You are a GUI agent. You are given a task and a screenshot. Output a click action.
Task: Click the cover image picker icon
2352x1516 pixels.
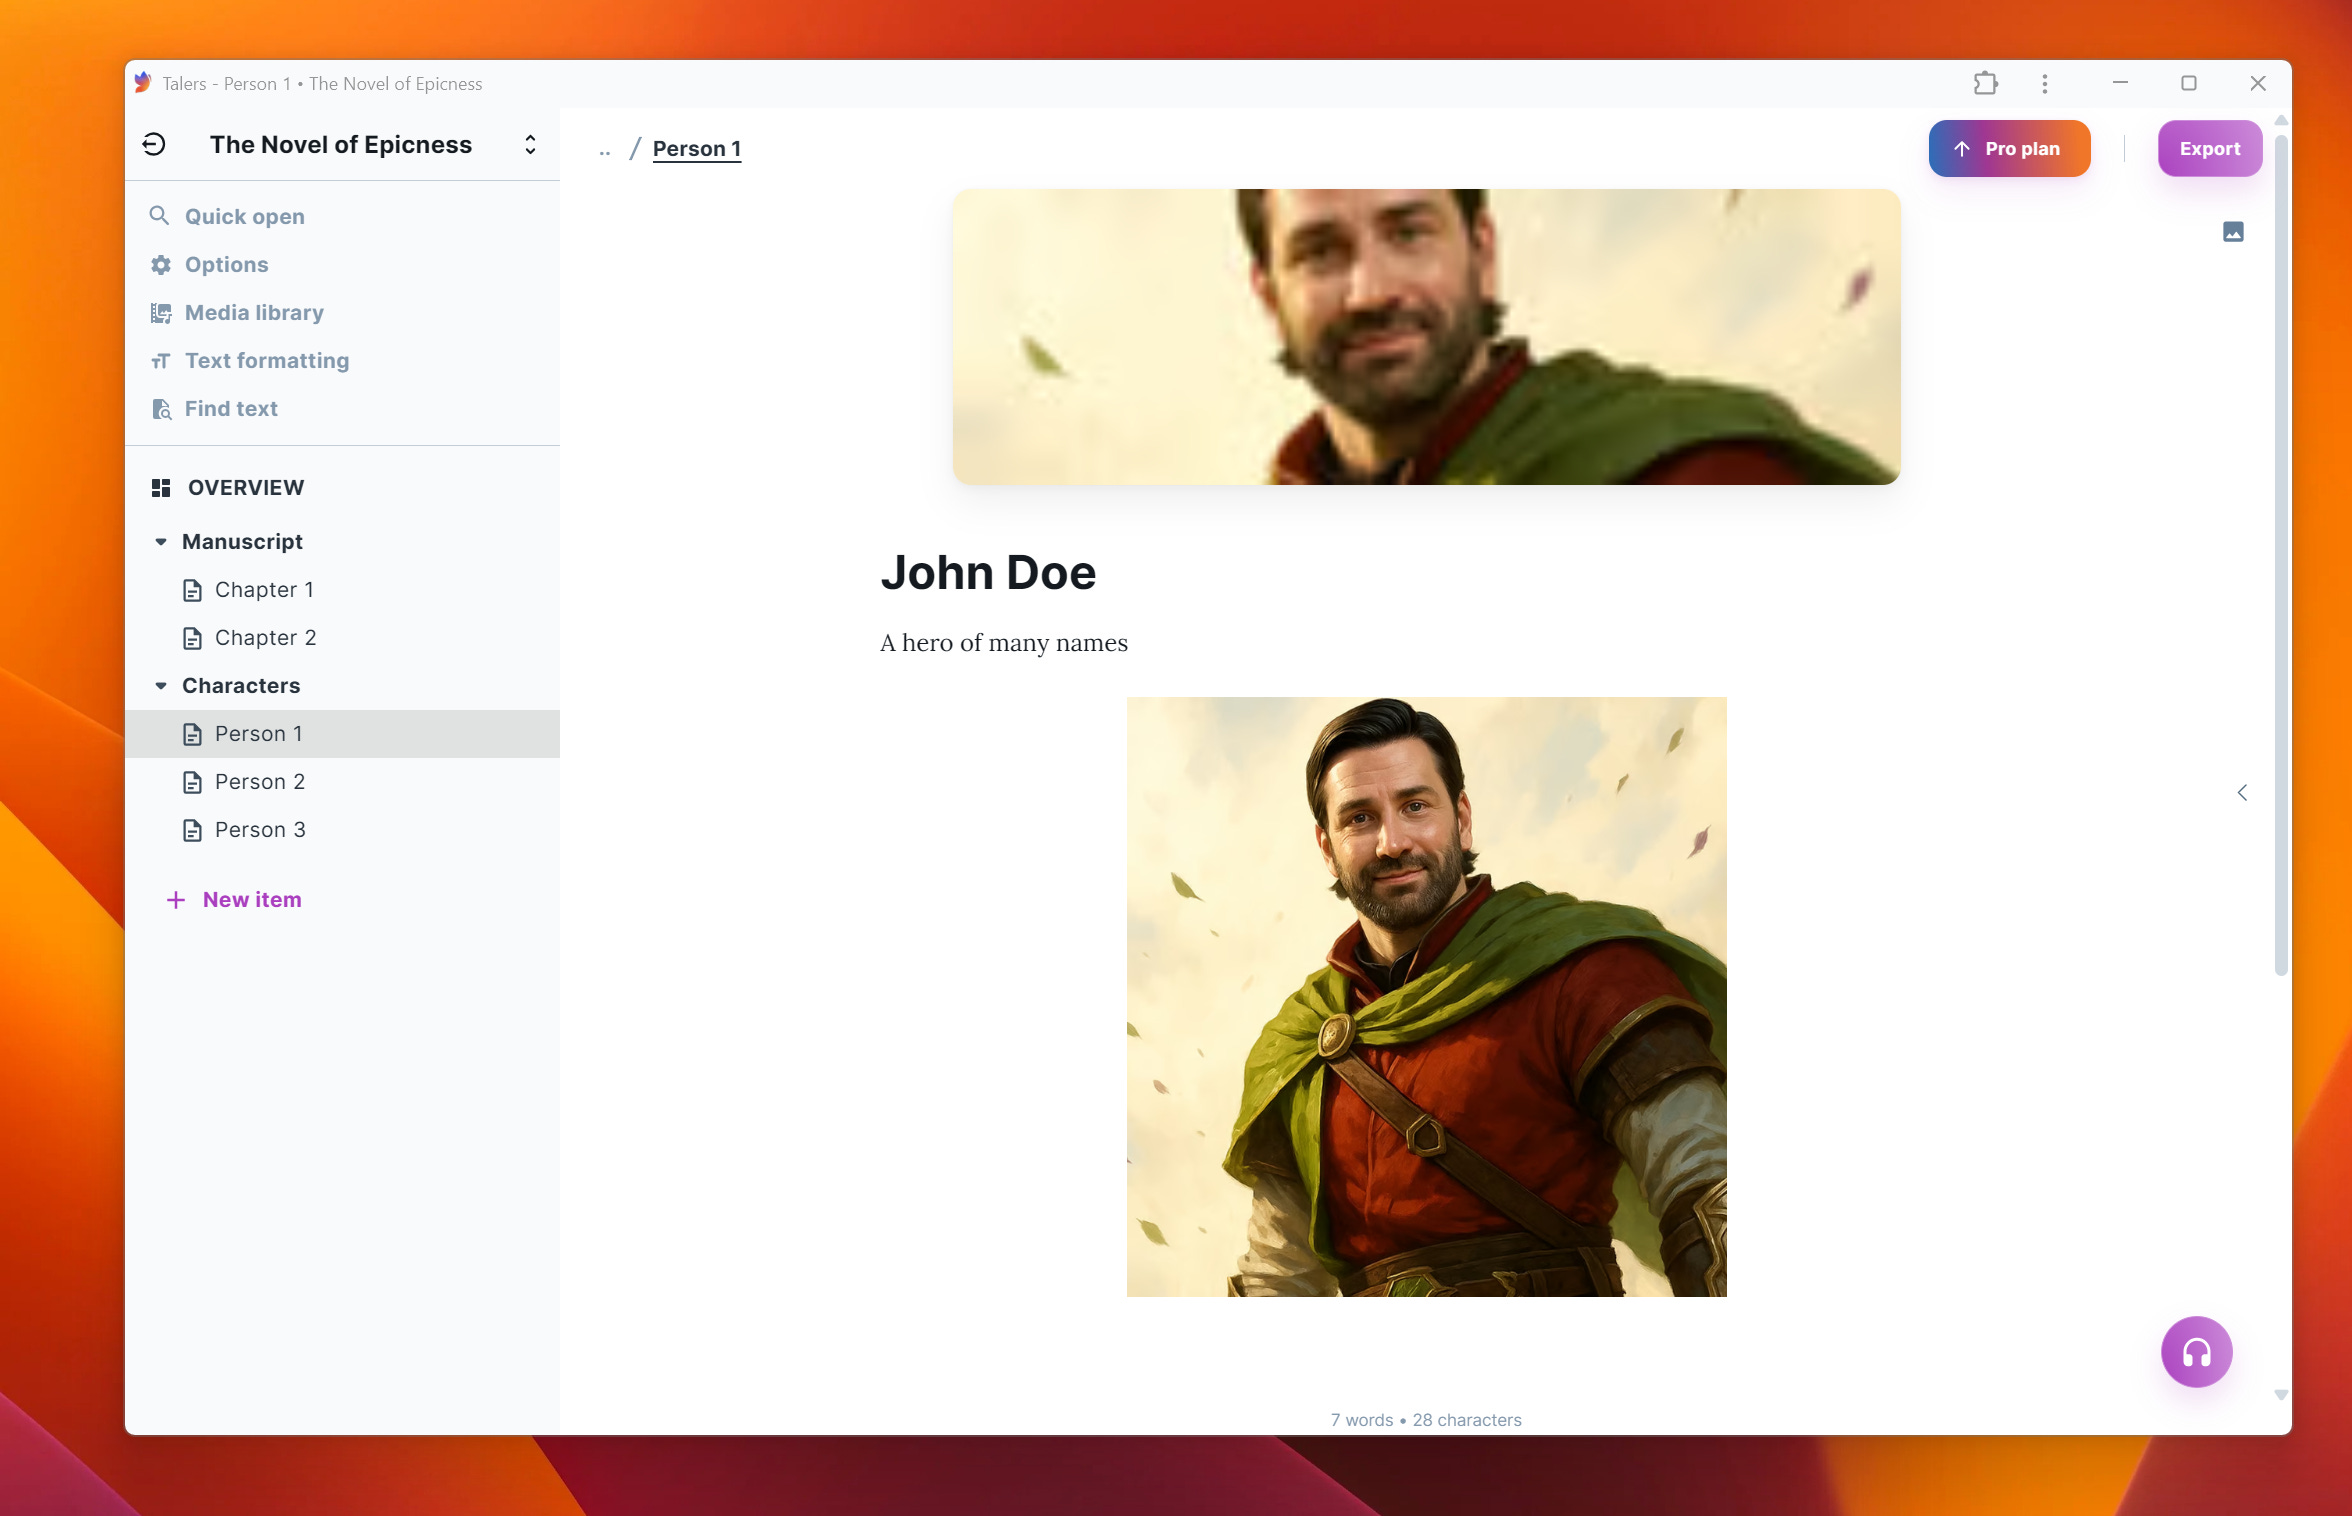(x=2233, y=232)
